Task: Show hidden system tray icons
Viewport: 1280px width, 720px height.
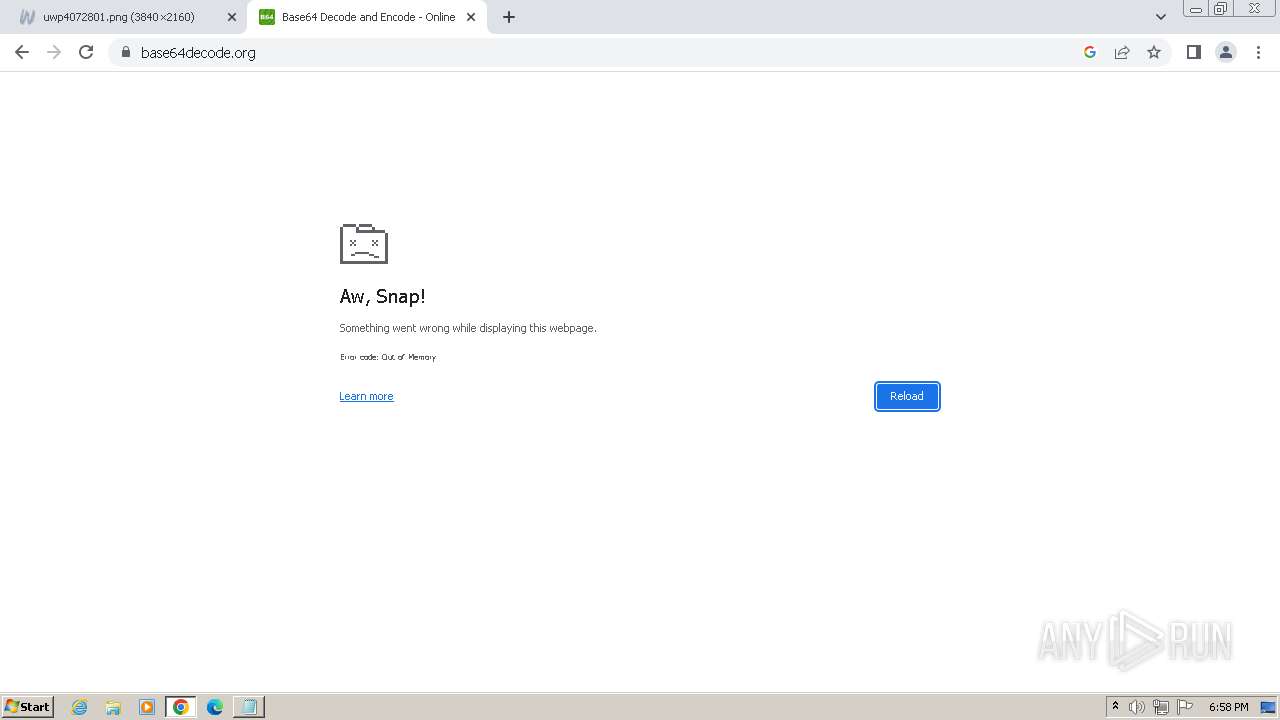Action: [1116, 707]
